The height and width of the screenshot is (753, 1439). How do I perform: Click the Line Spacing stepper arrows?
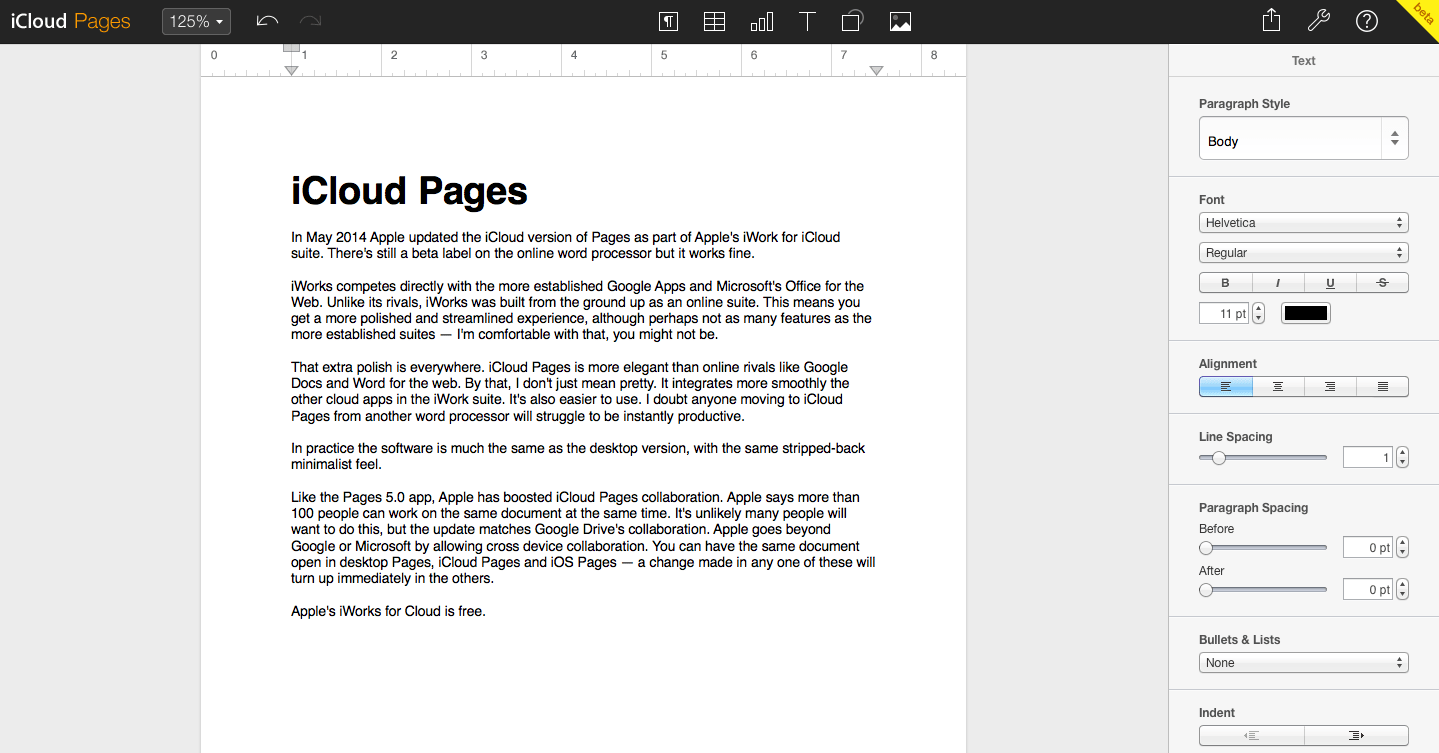coord(1402,457)
